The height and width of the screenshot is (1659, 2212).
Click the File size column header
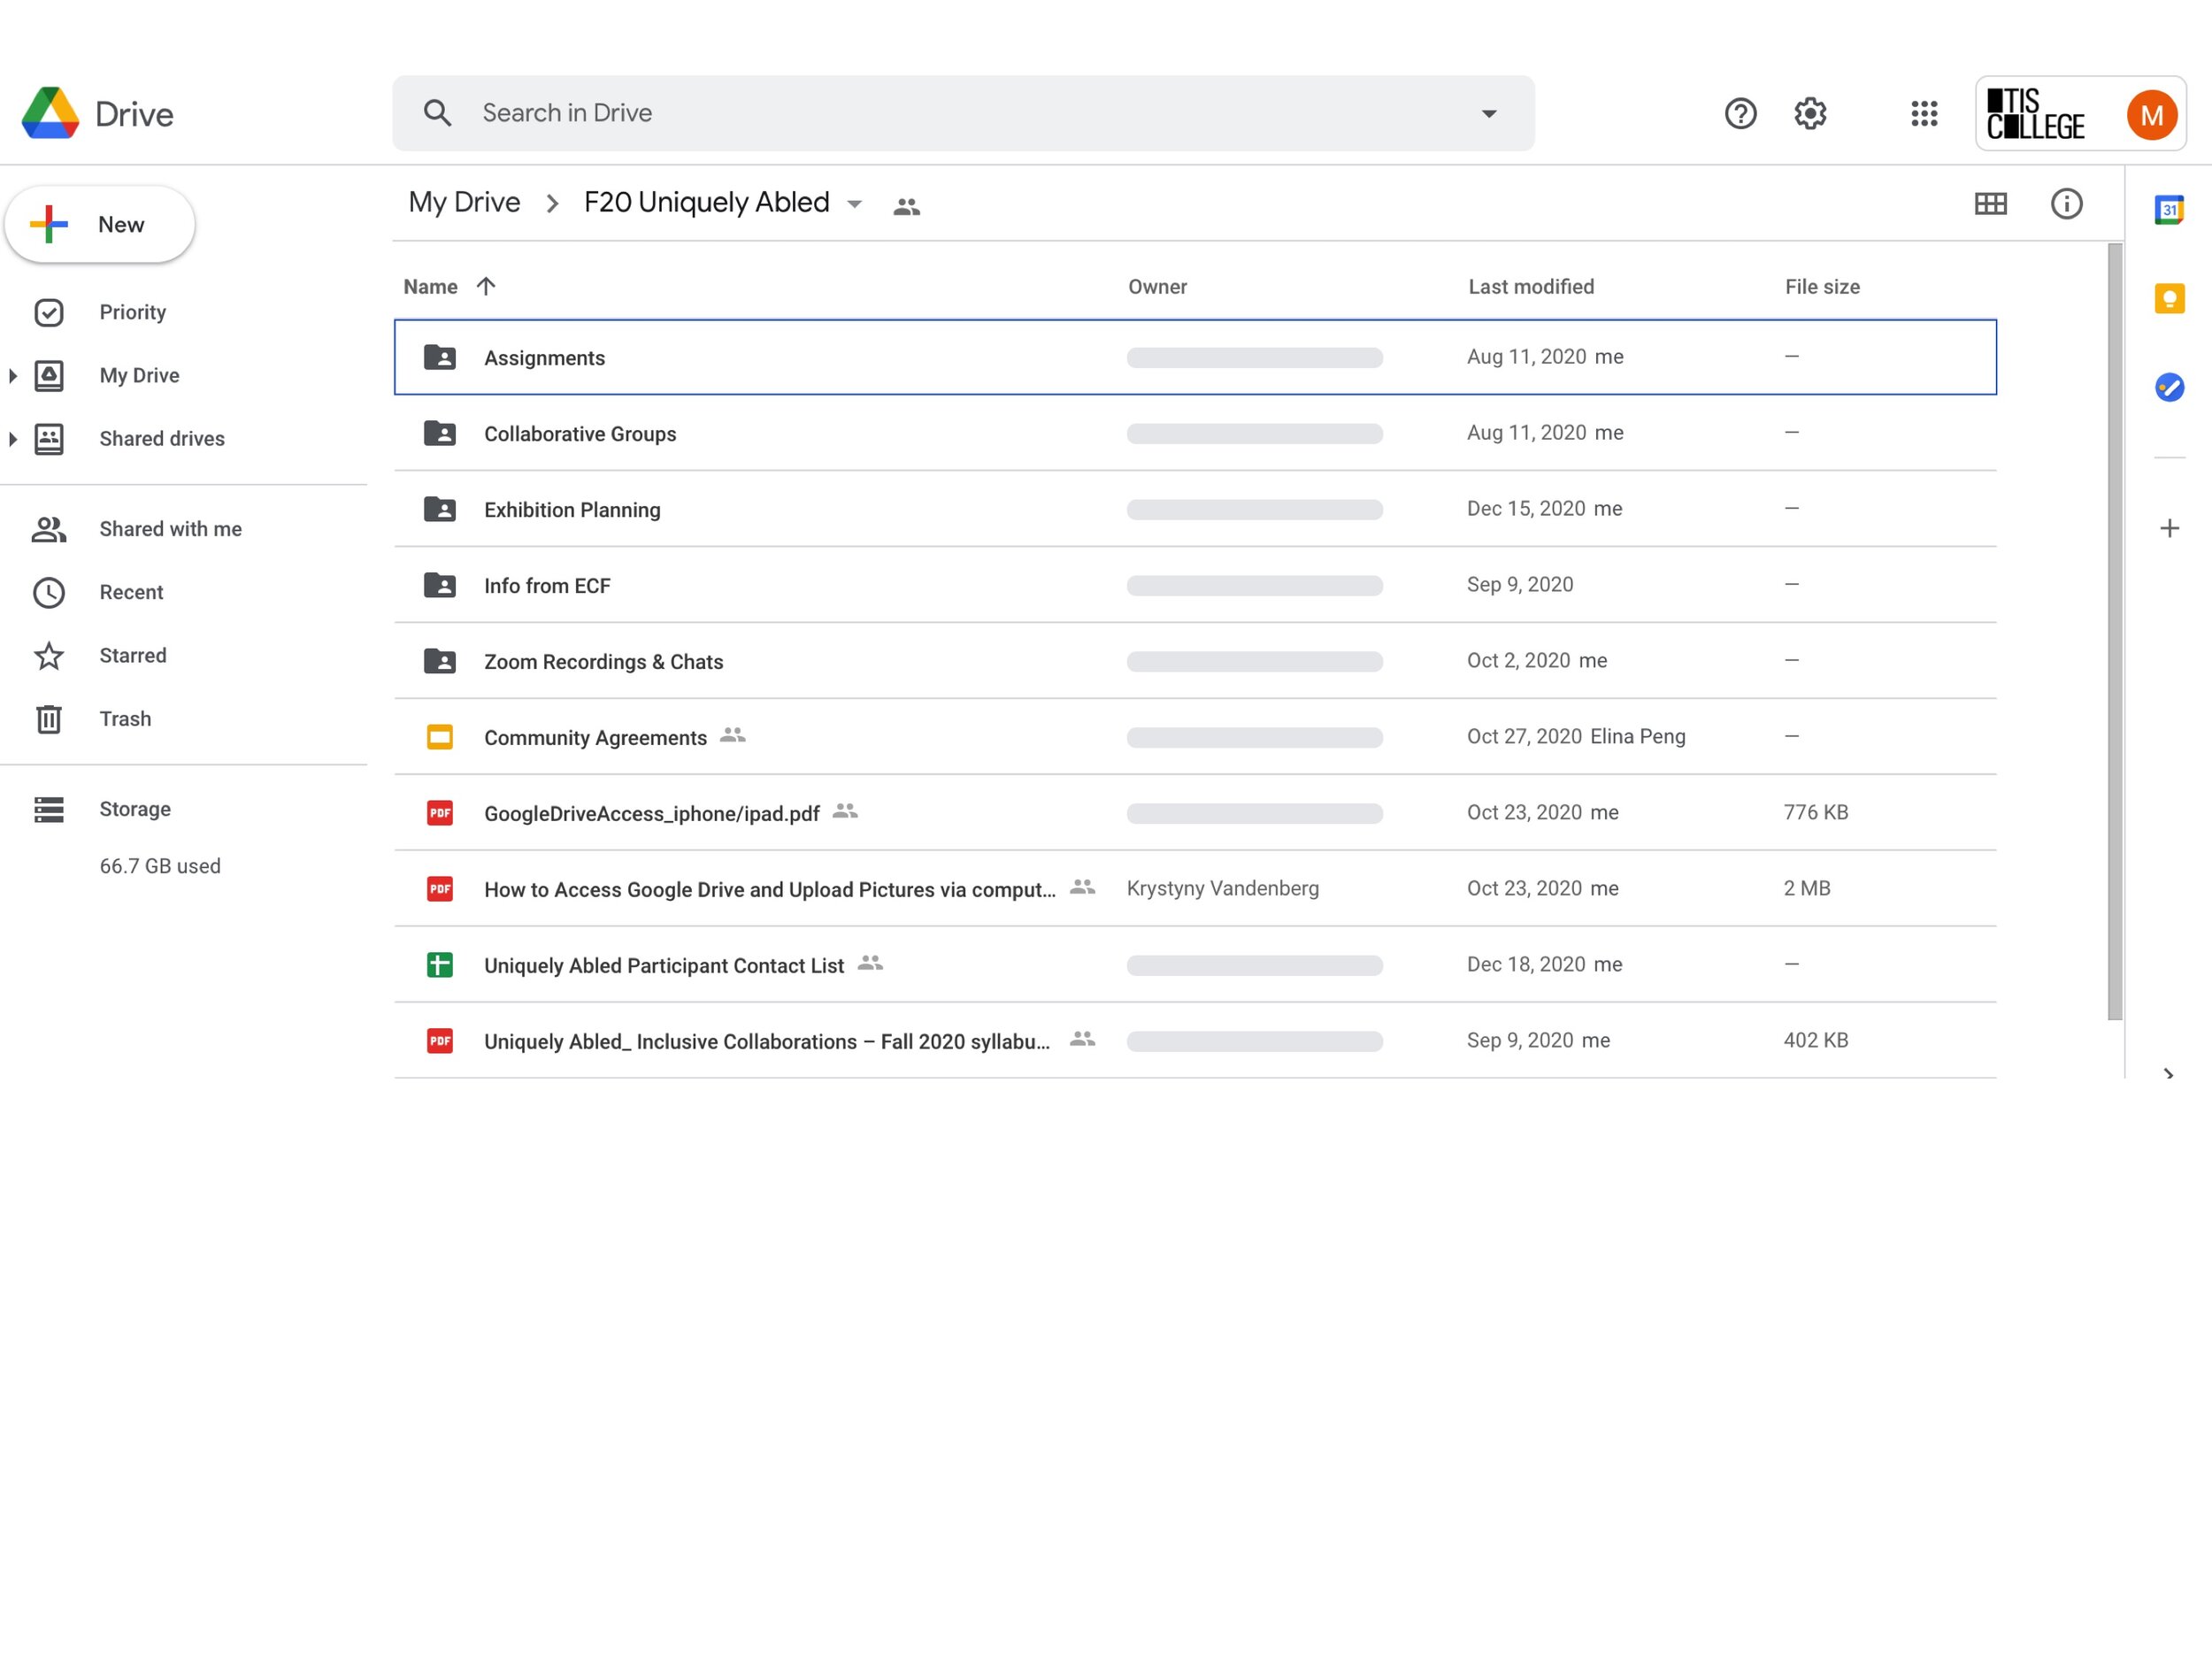coord(1822,286)
